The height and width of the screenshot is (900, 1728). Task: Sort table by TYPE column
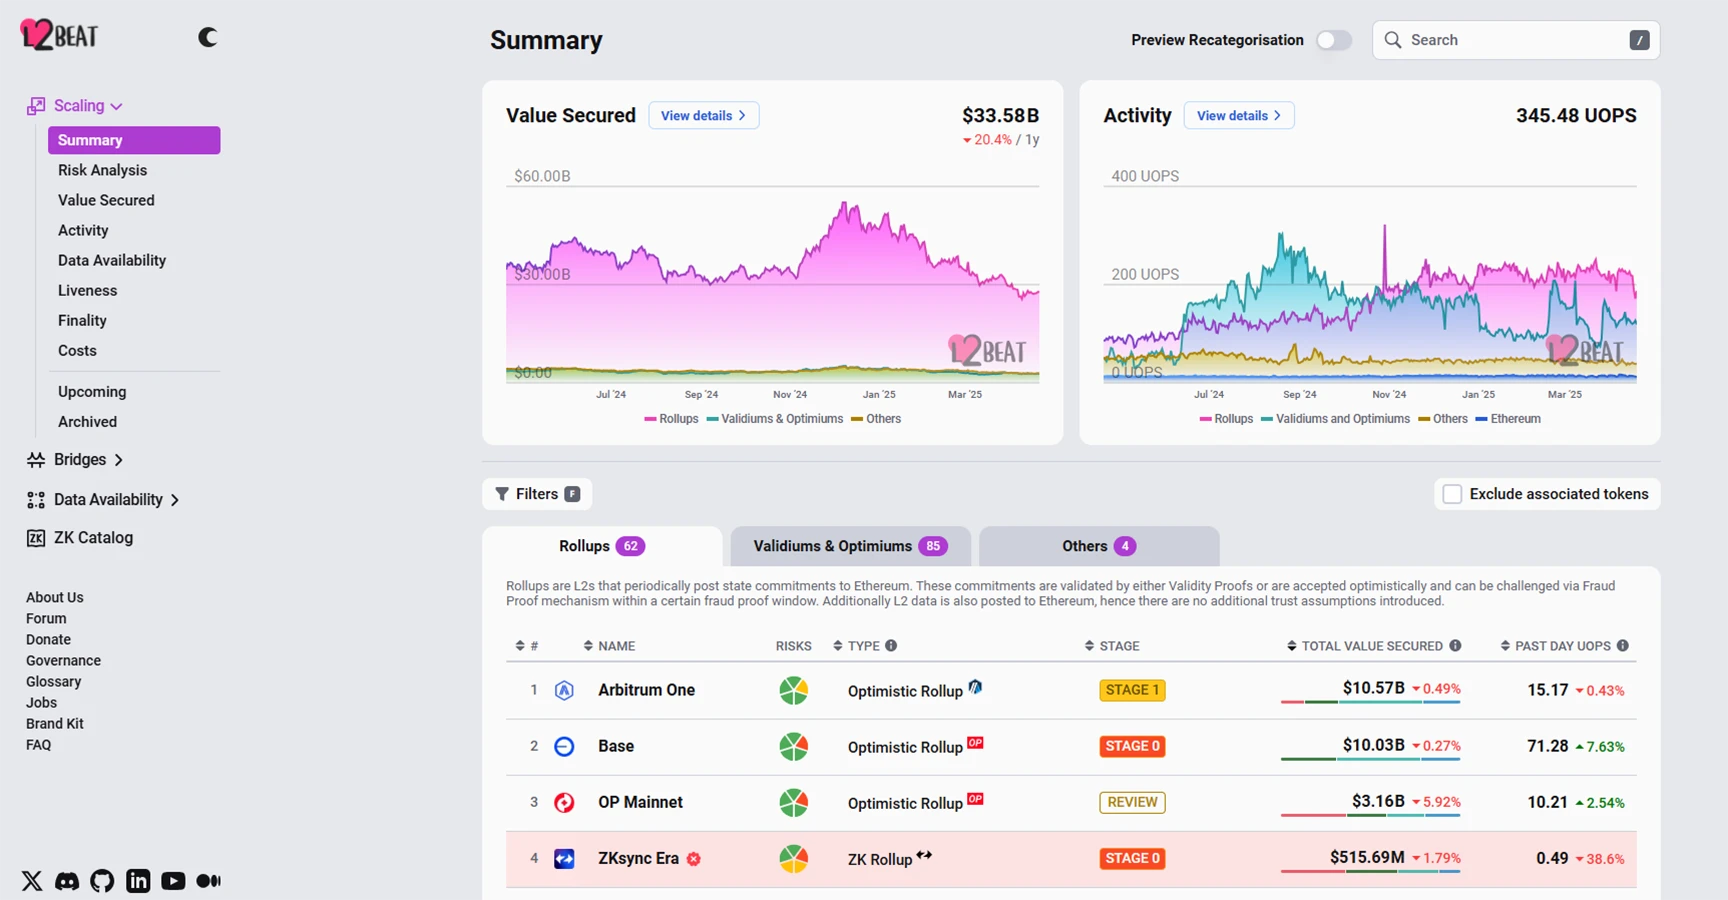point(856,646)
